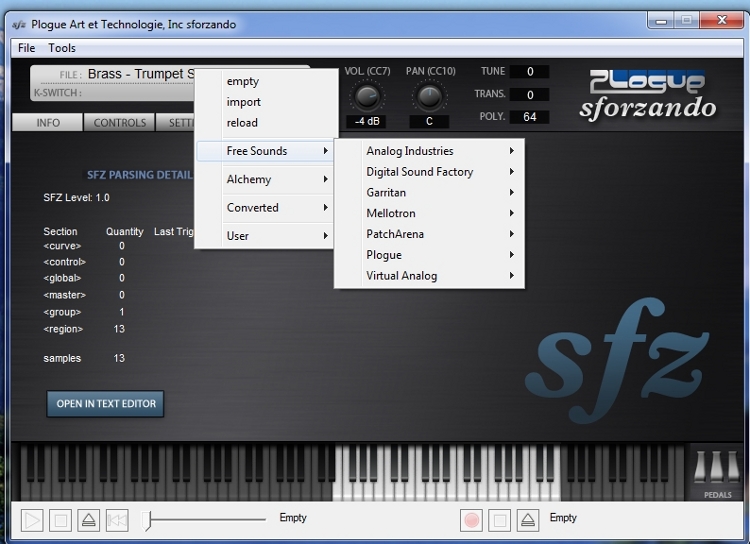
Task: Open the Virtual Analog submenu
Action: tap(429, 276)
